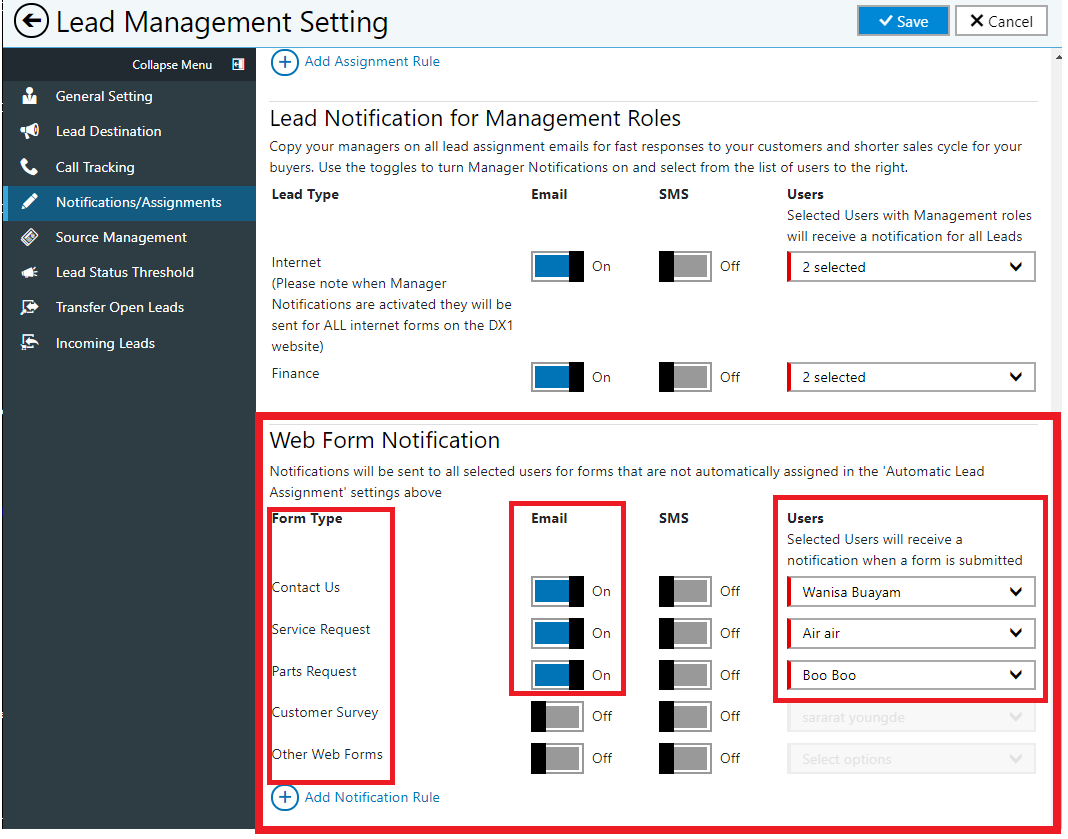Open Other Web Forms 'Select options' dropdown
The height and width of the screenshot is (839, 1068).
911,759
